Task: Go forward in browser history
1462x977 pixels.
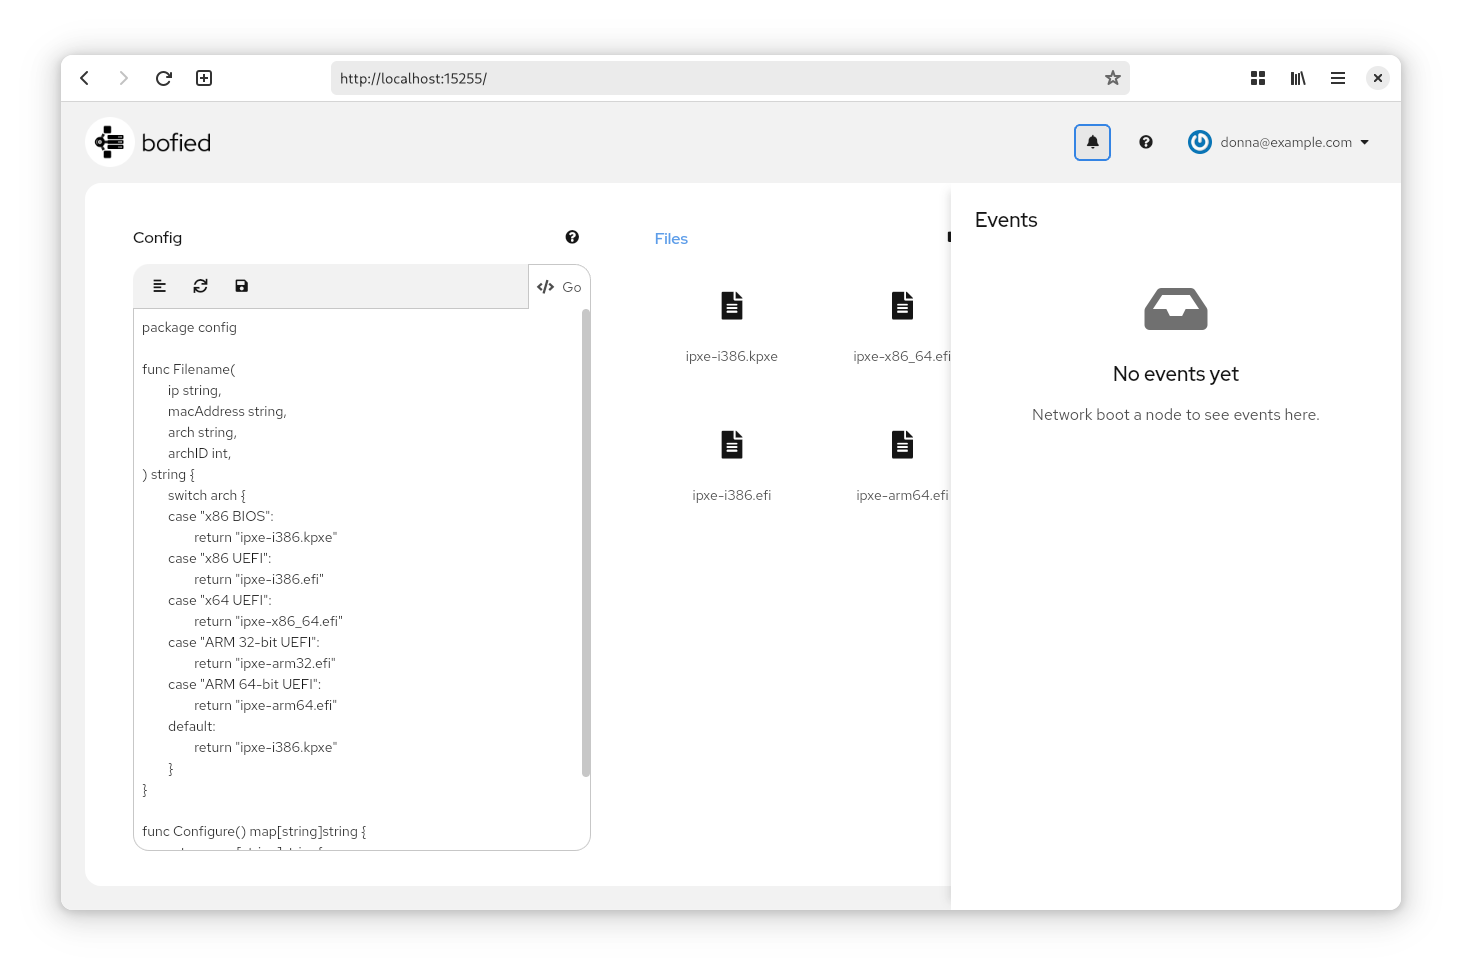Action: click(x=124, y=78)
